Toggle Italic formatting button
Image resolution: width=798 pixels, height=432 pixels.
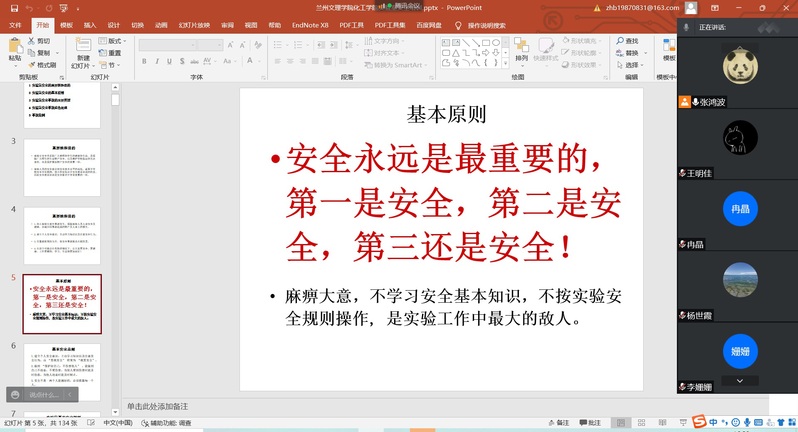pos(157,62)
